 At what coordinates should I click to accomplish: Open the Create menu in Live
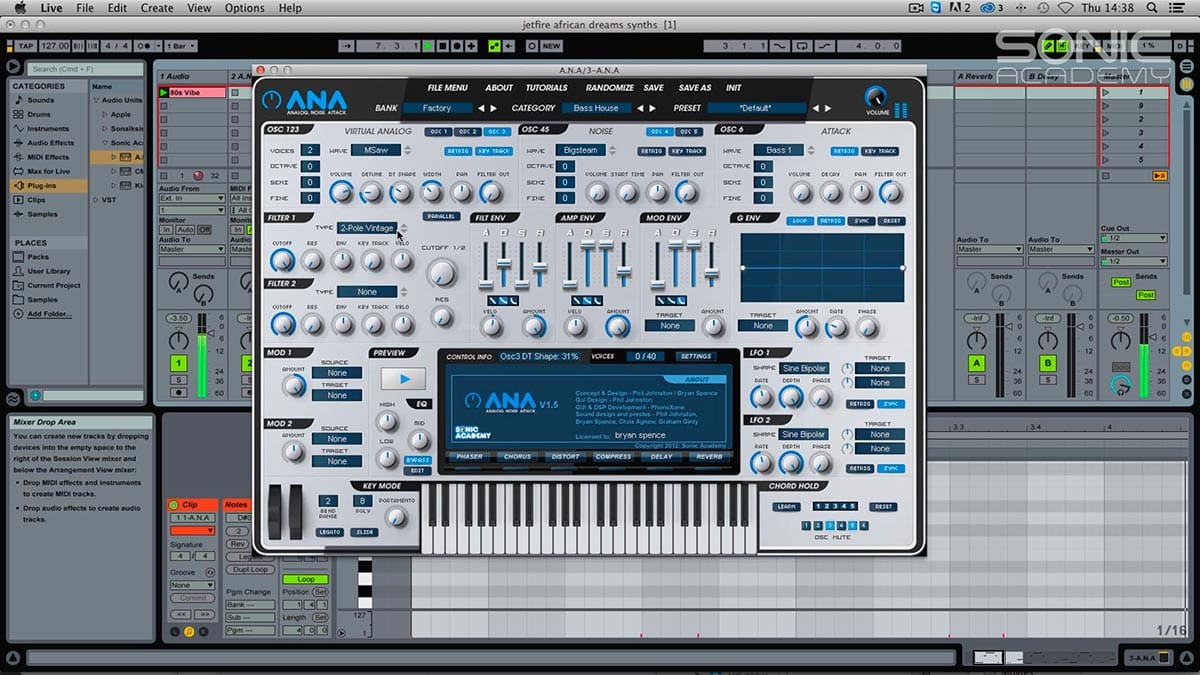(x=157, y=8)
